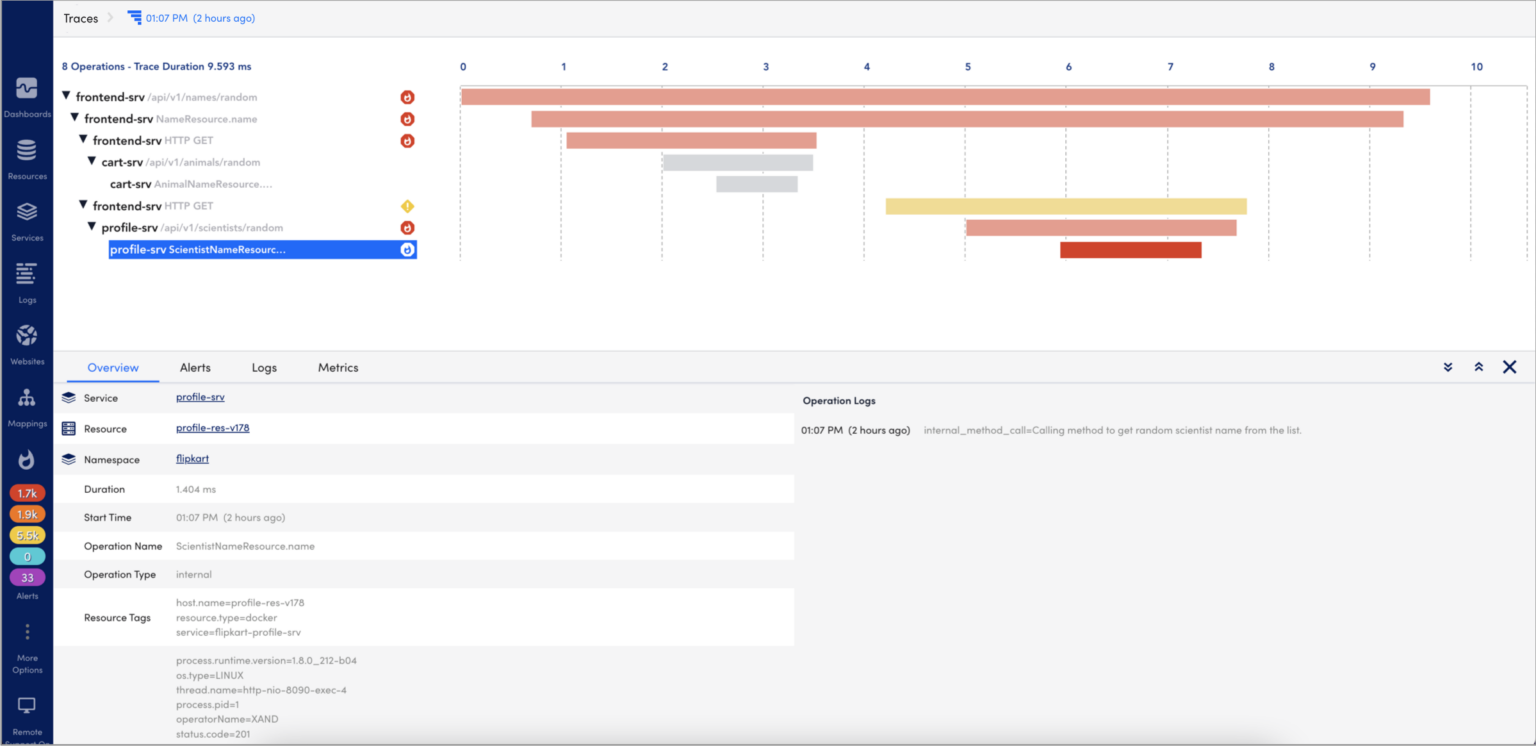Select the Resources sidebar icon
Image resolution: width=1536 pixels, height=746 pixels.
(27, 155)
